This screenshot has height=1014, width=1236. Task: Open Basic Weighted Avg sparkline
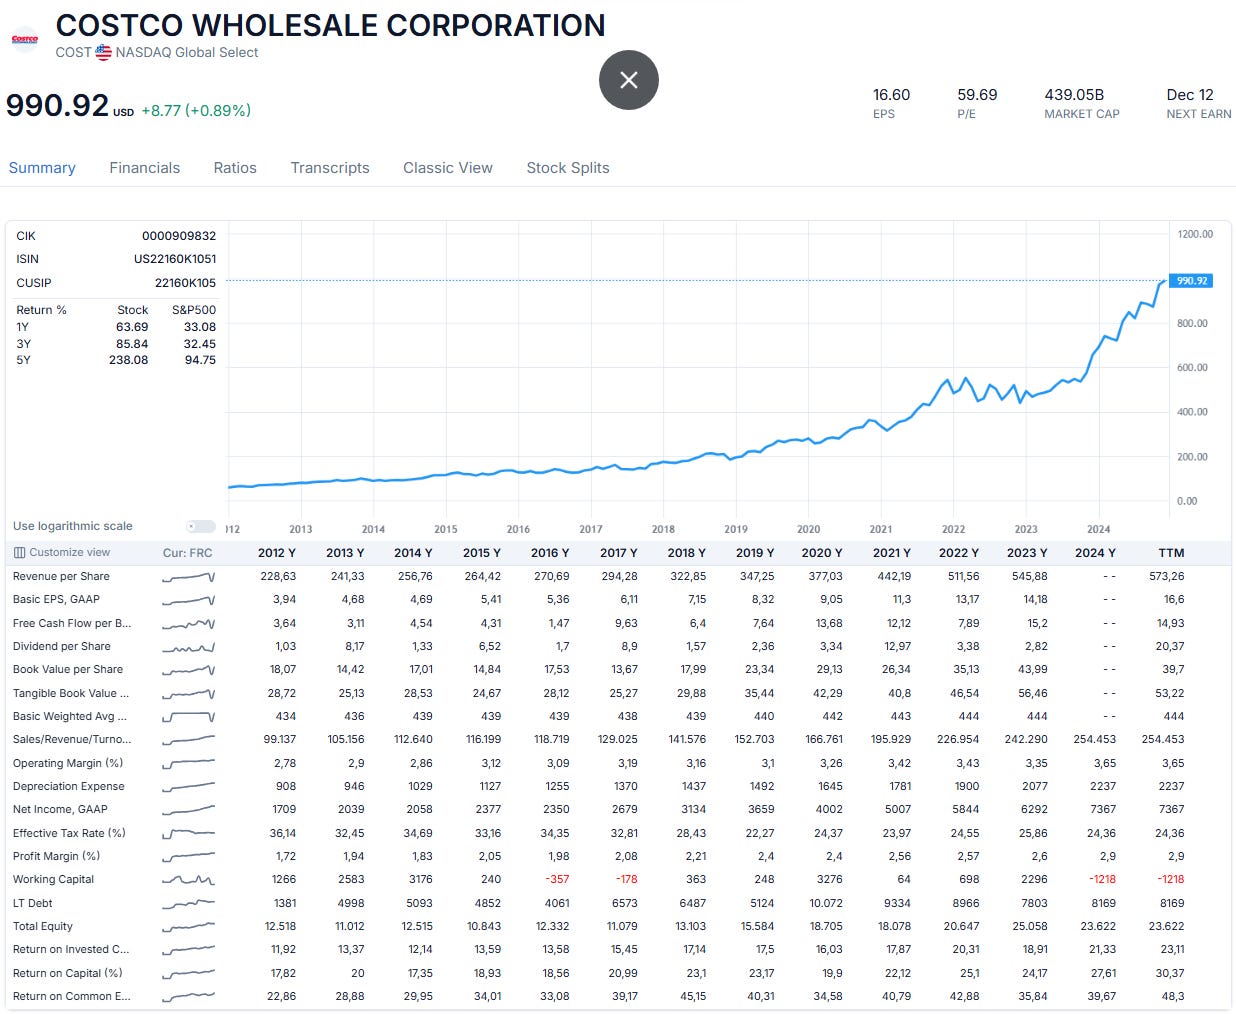pyautogui.click(x=188, y=716)
